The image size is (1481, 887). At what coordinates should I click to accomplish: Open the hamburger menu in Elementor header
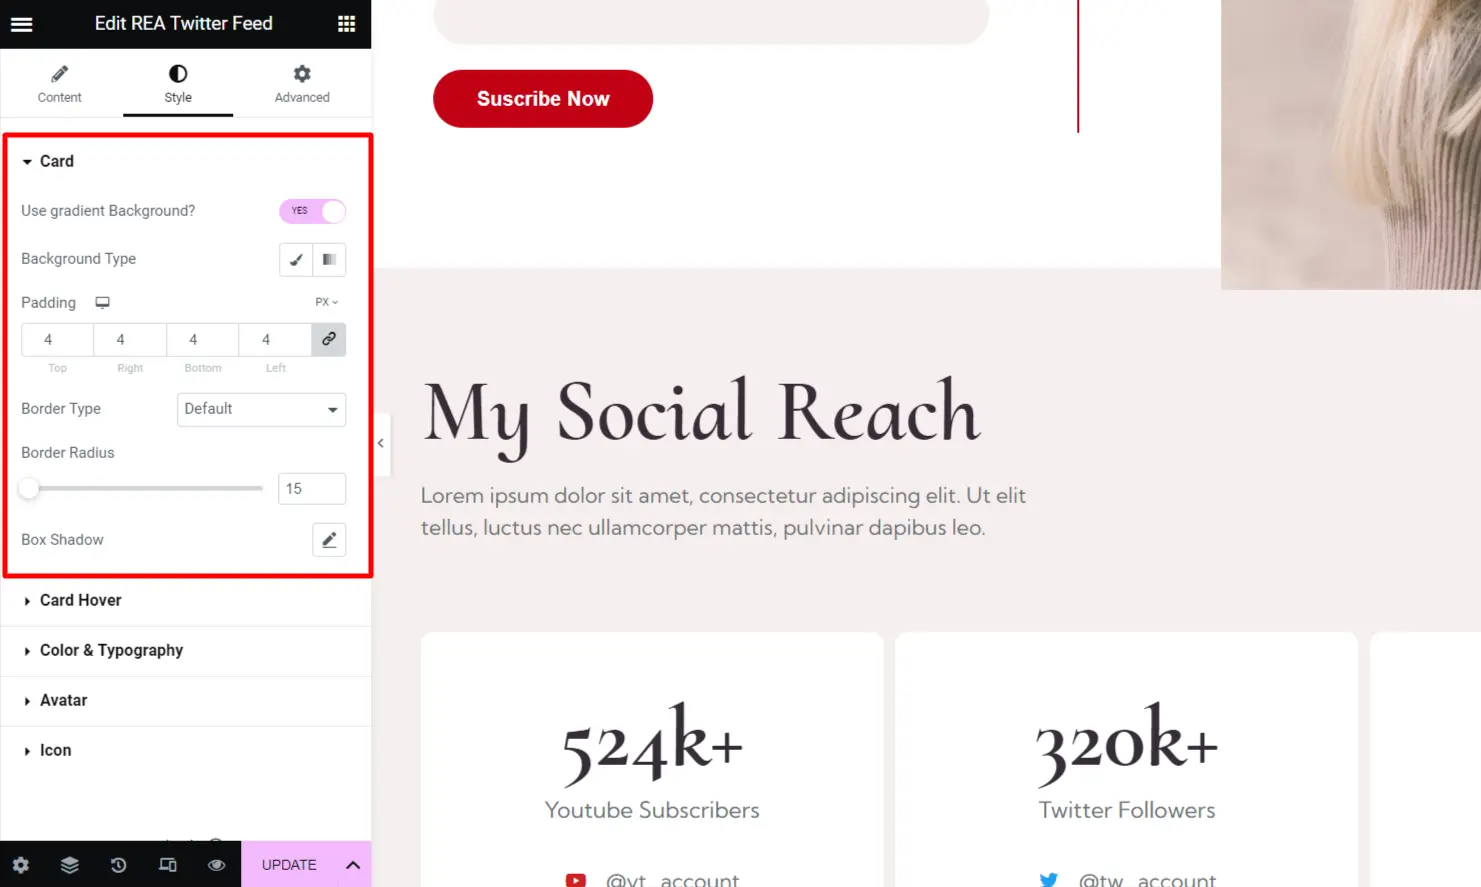(21, 24)
